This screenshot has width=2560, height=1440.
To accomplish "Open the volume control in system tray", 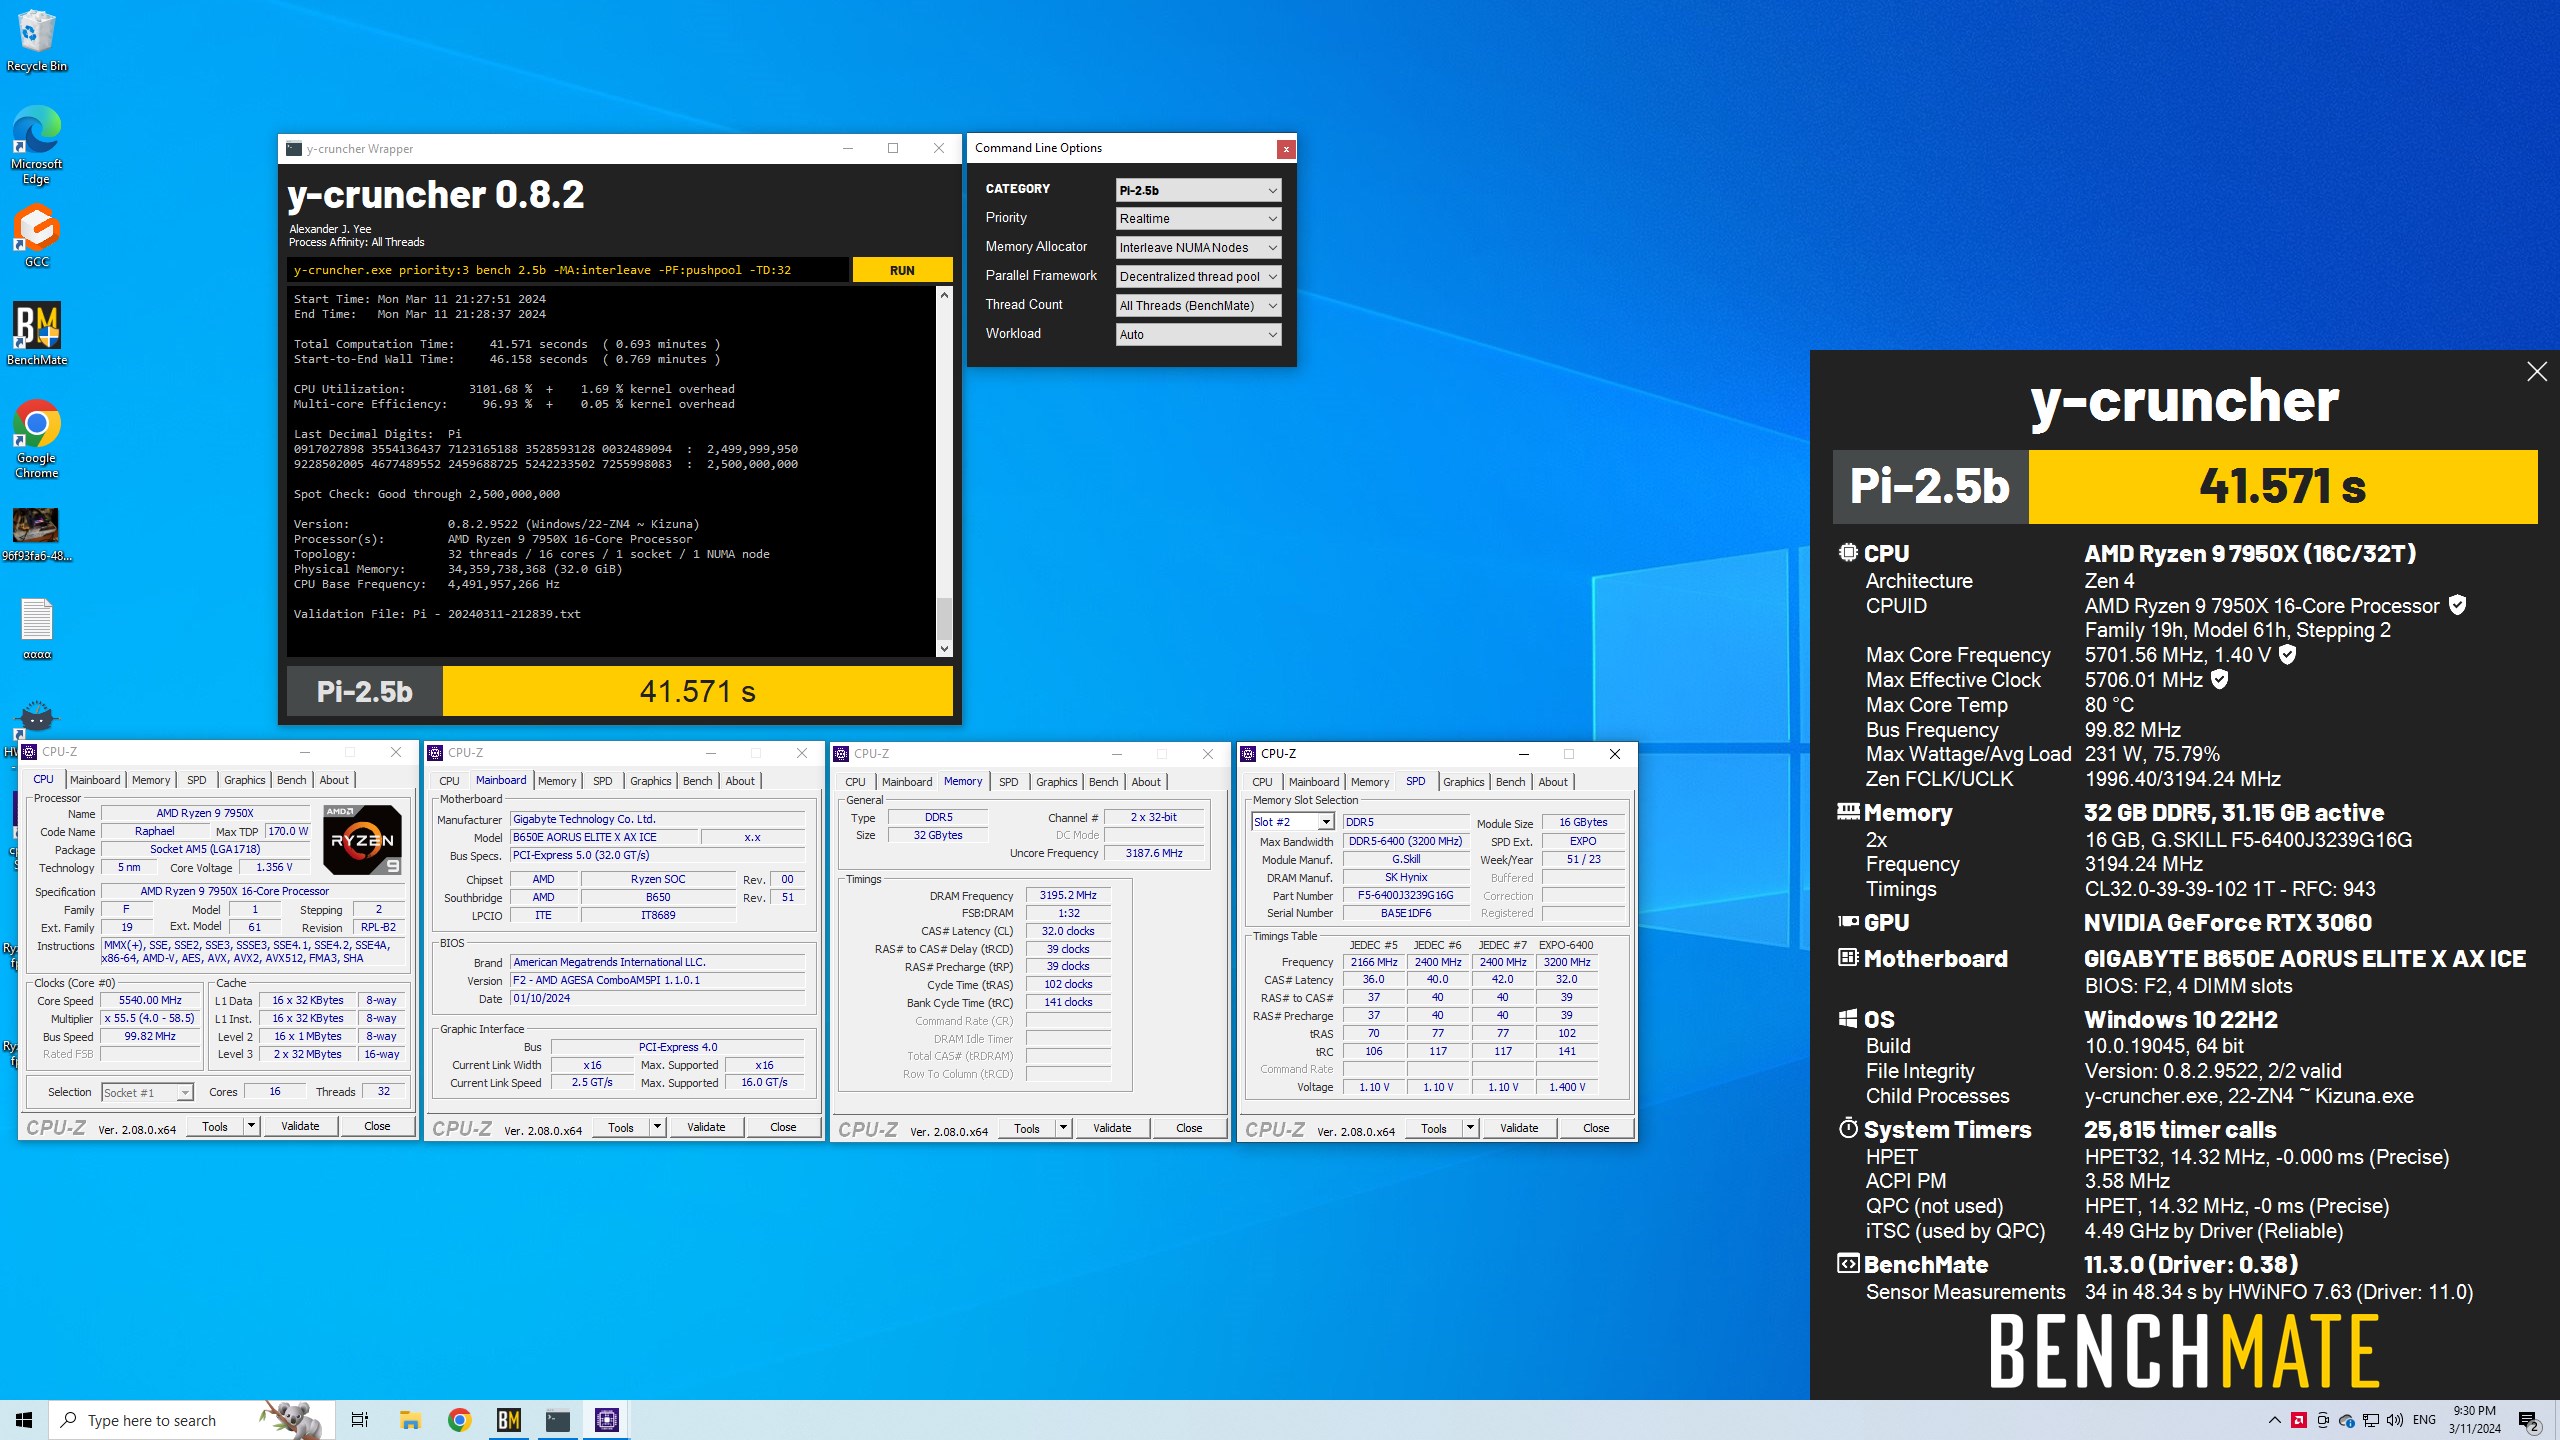I will 2394,1420.
